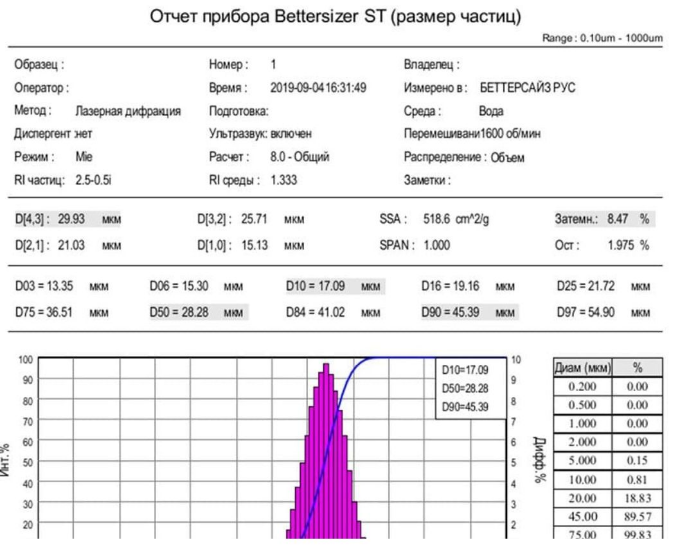Select the Среда value Вода

491,111
